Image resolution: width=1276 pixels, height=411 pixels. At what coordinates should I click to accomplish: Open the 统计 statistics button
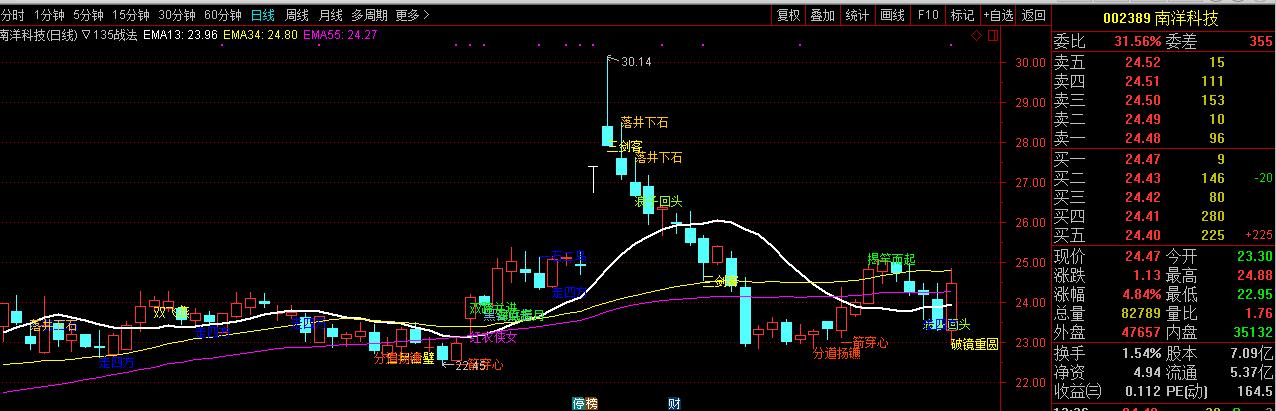[x=857, y=15]
